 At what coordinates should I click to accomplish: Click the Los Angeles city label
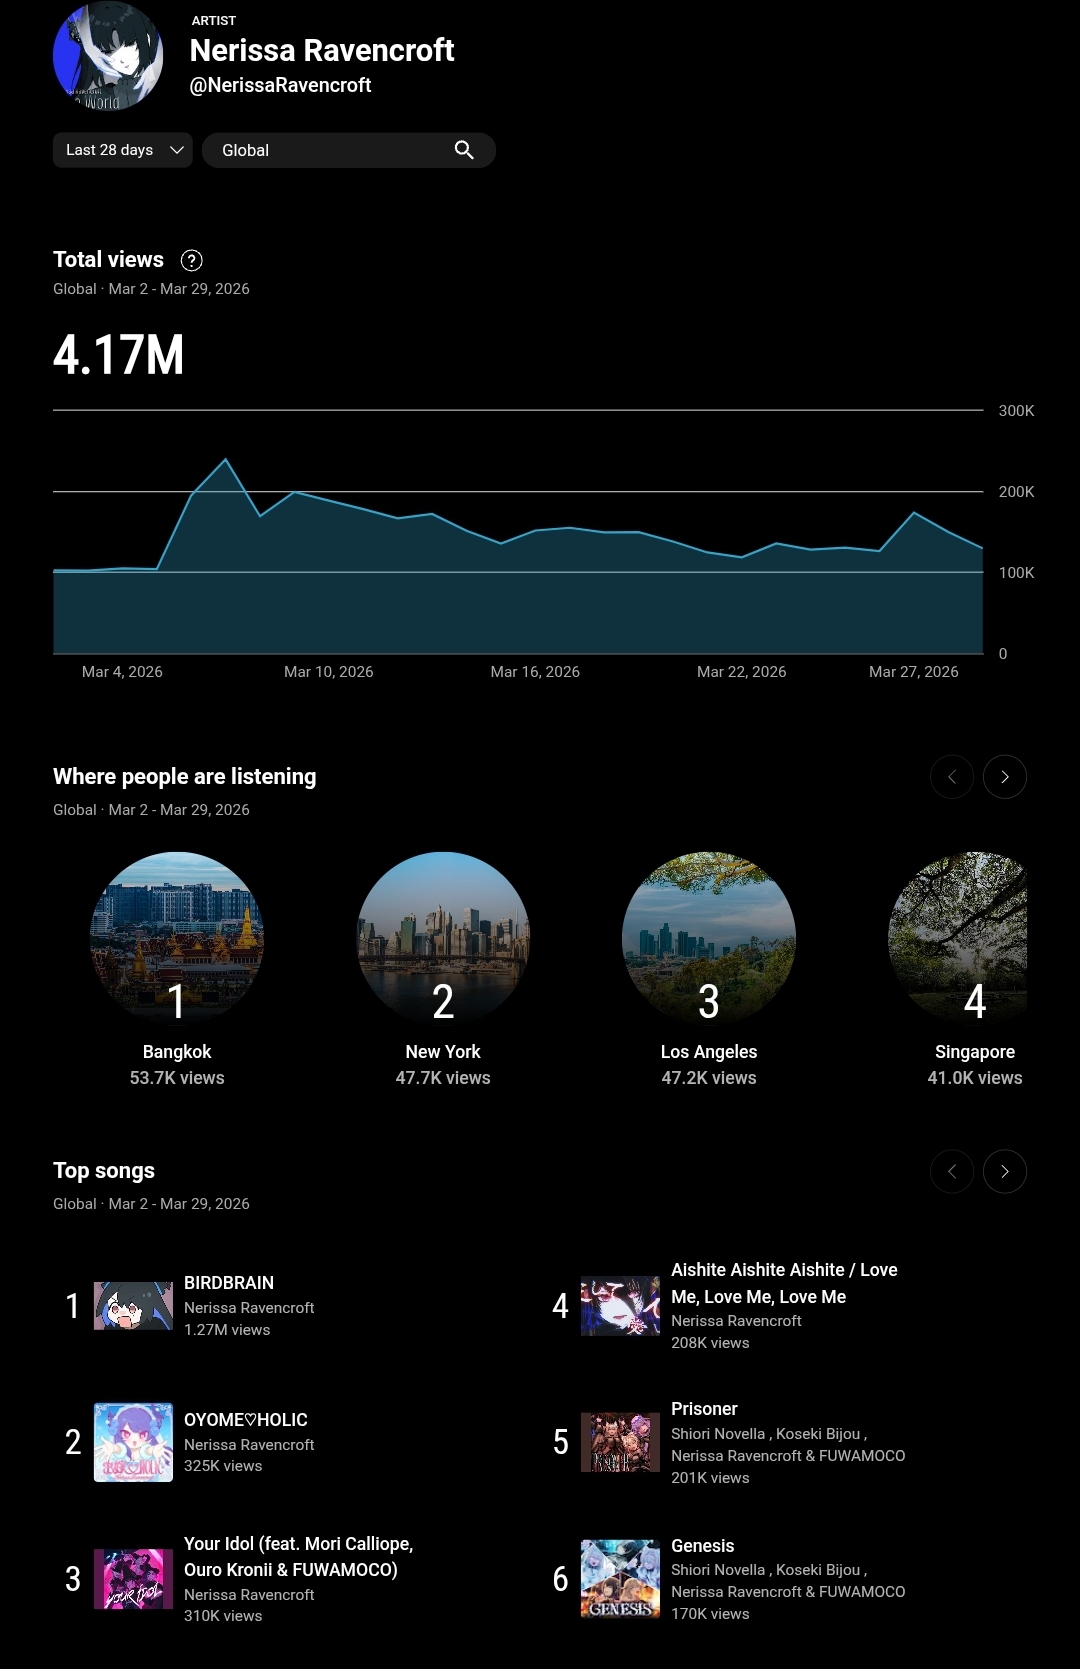[x=709, y=1052]
